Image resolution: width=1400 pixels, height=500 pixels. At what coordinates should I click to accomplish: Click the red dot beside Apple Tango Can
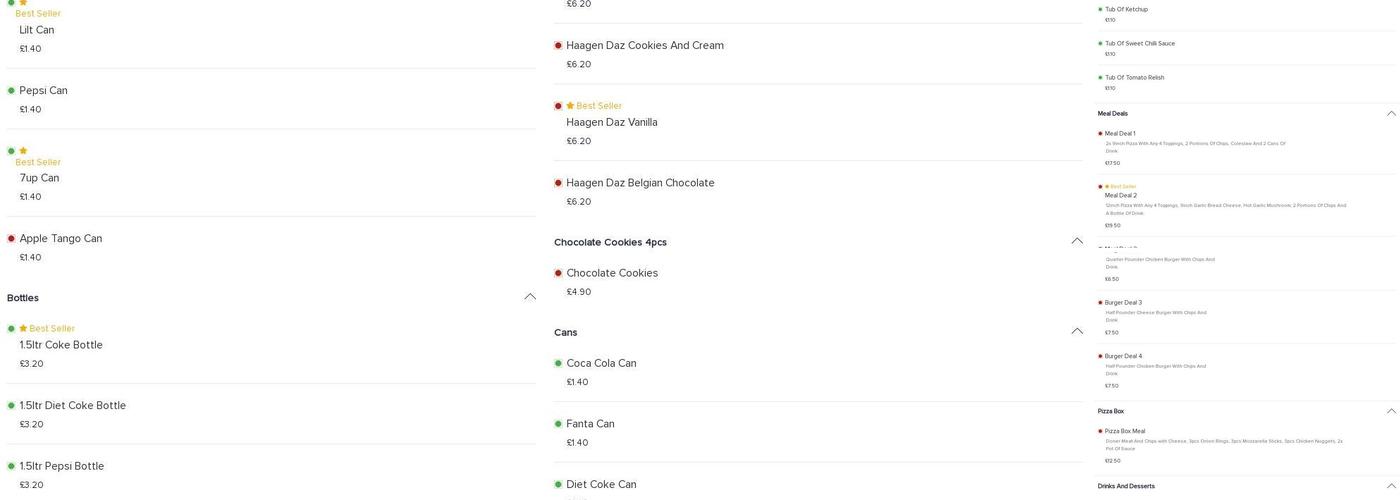(x=12, y=239)
